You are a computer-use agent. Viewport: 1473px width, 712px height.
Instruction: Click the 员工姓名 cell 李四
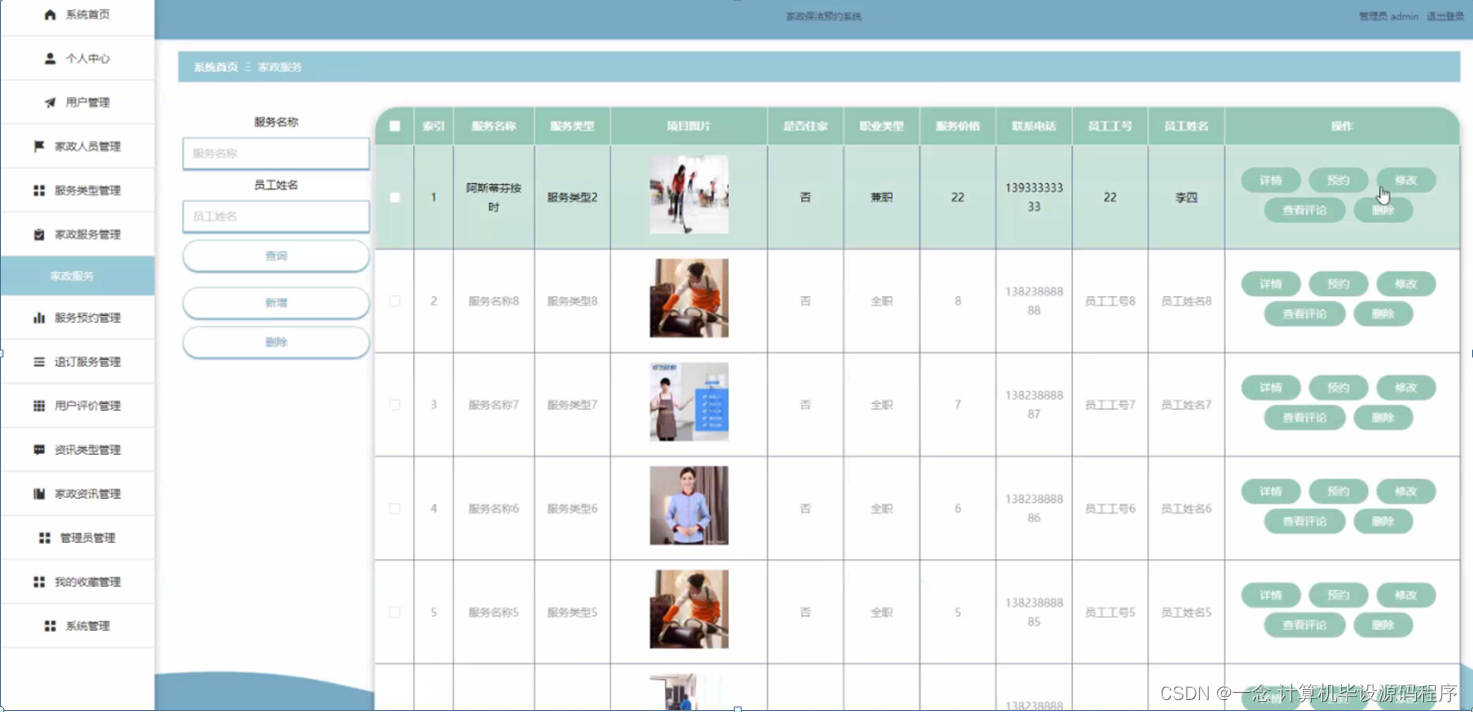[1186, 198]
